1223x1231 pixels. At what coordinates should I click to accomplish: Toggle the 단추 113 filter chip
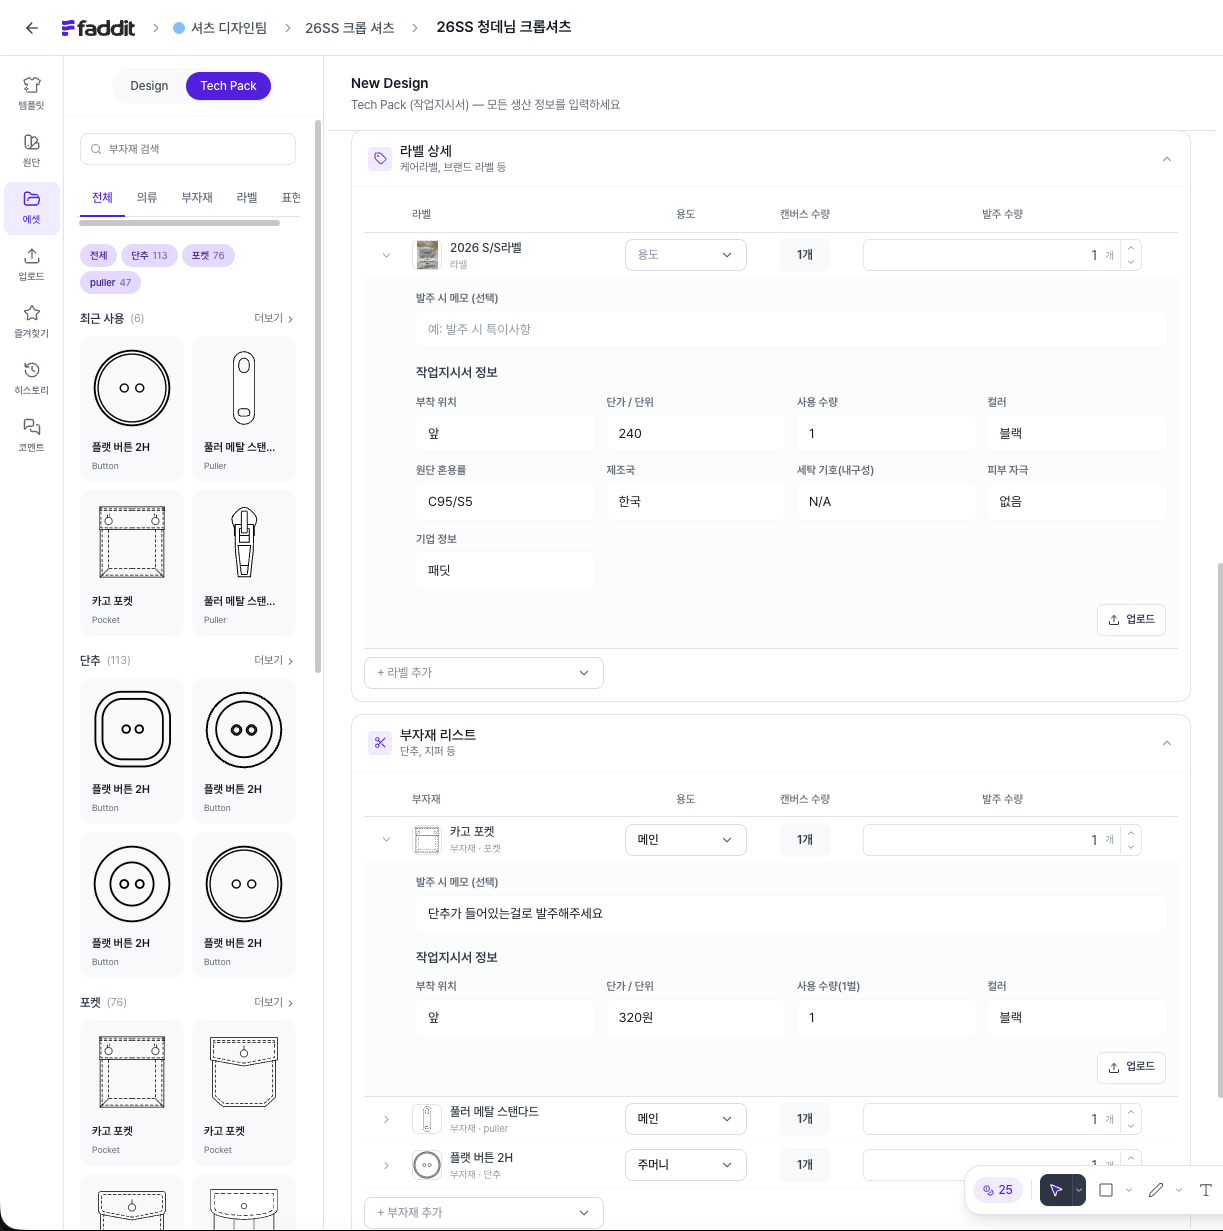coord(149,255)
